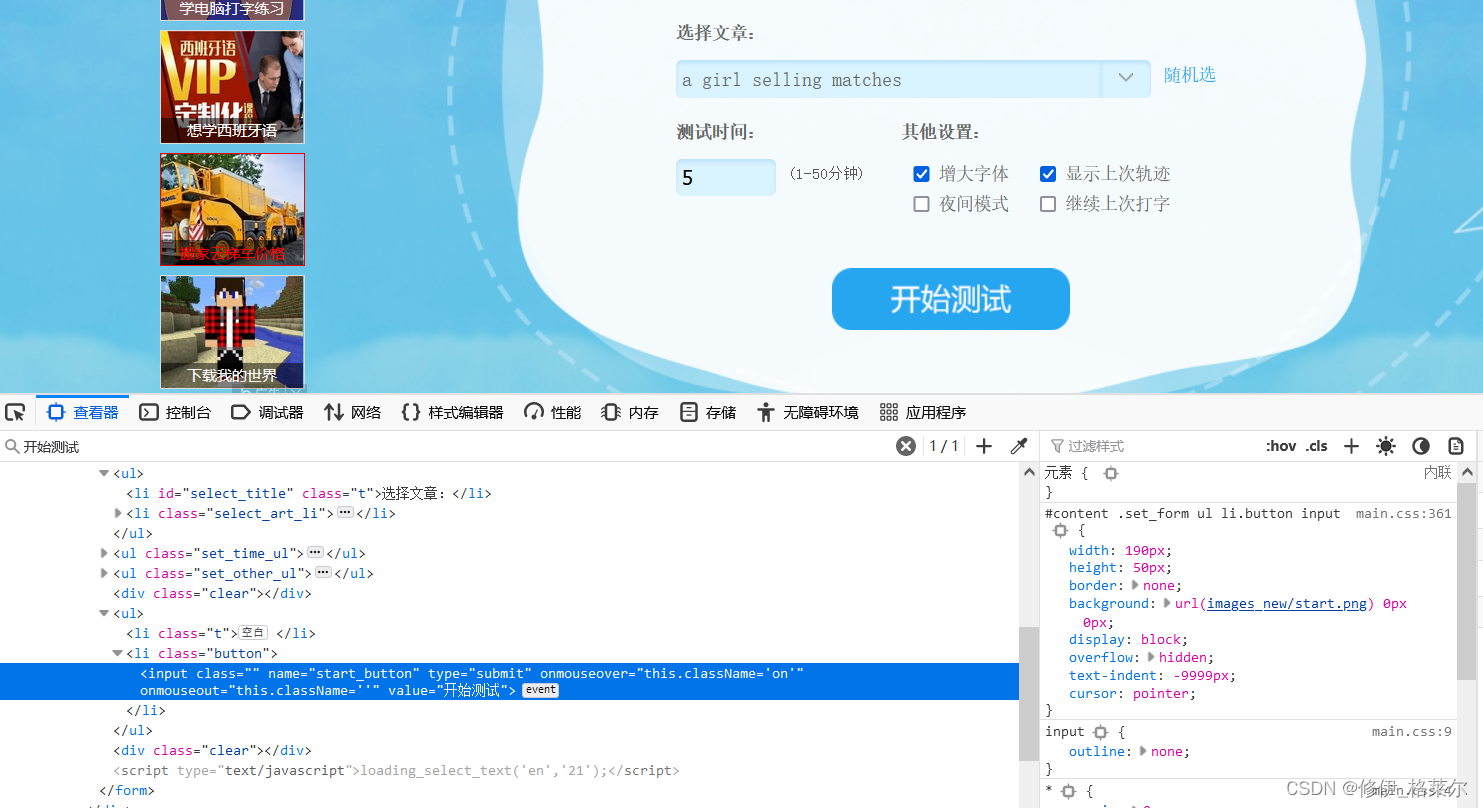Open the images_new/start.png link

(1287, 604)
